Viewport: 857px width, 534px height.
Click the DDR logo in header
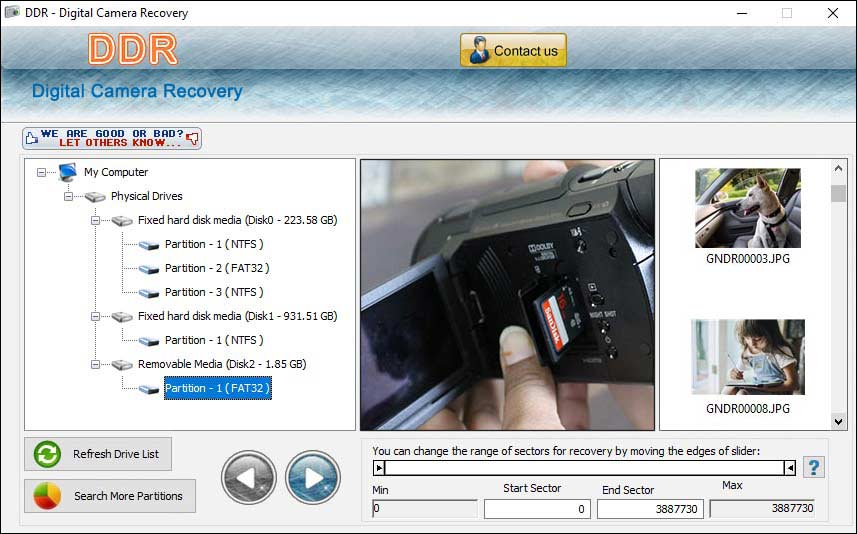[x=133, y=49]
